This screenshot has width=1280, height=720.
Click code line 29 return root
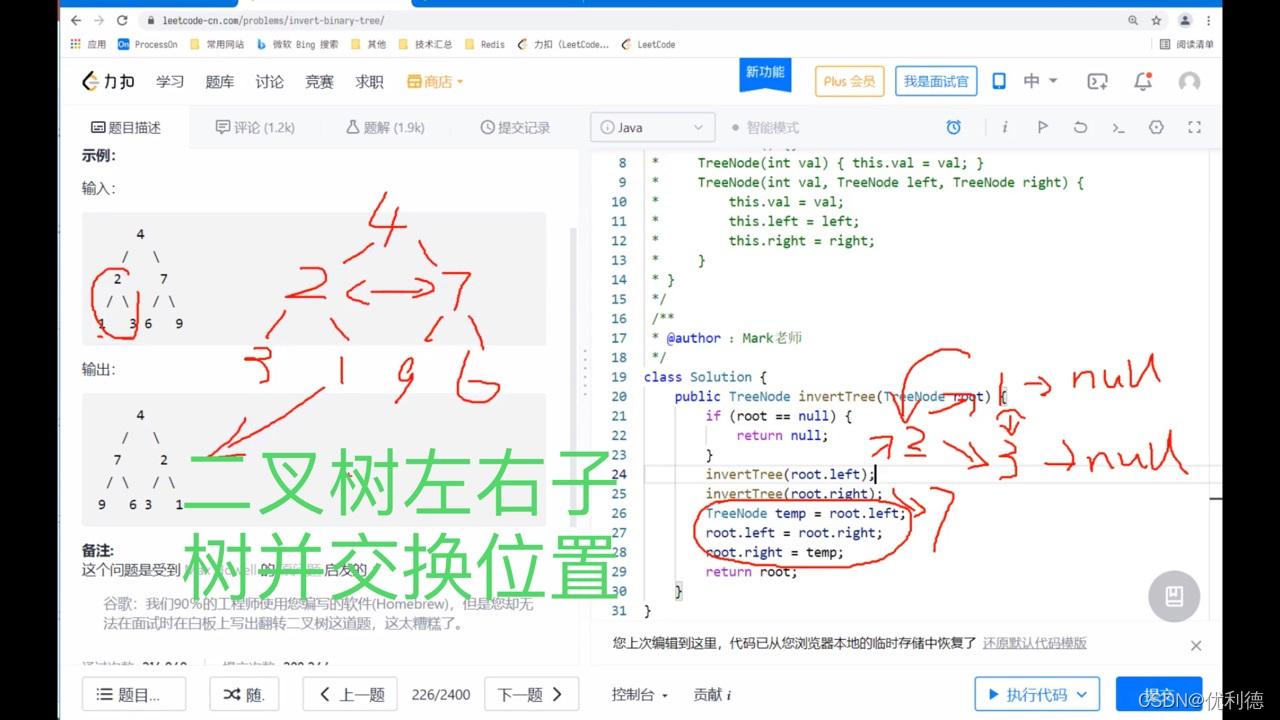(752, 571)
